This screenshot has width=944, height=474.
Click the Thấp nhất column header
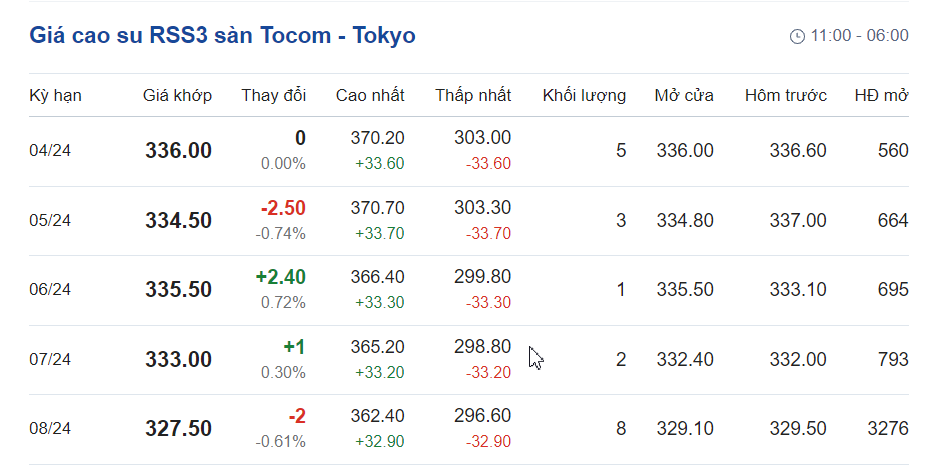pyautogui.click(x=473, y=96)
